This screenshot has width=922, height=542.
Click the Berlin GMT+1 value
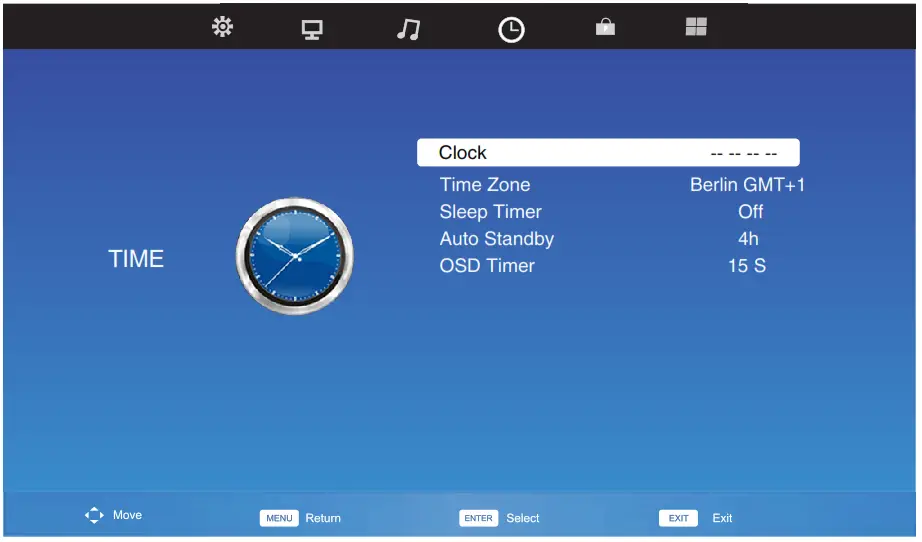coord(747,185)
